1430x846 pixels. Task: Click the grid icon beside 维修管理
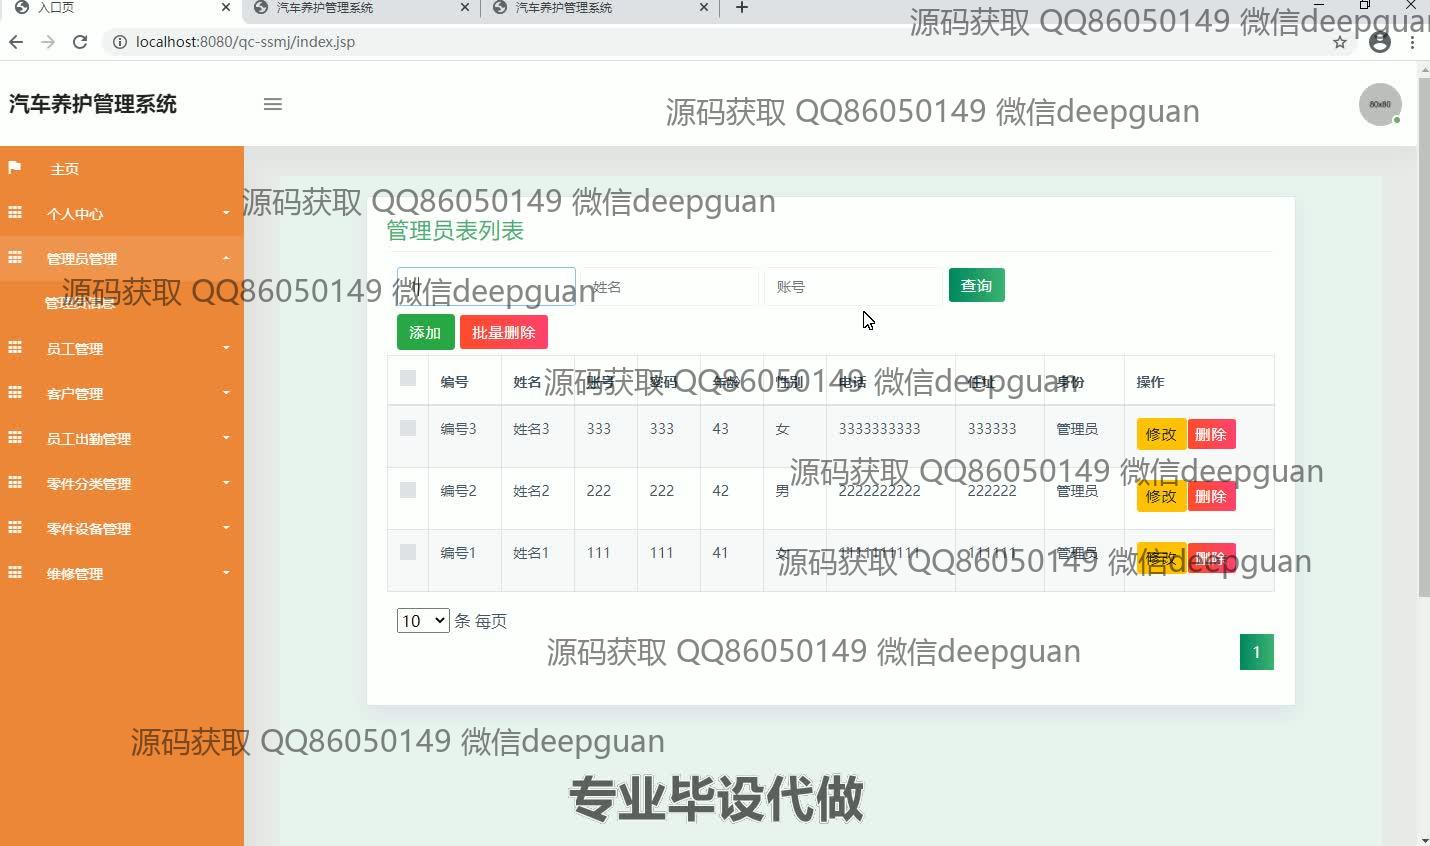pos(15,573)
